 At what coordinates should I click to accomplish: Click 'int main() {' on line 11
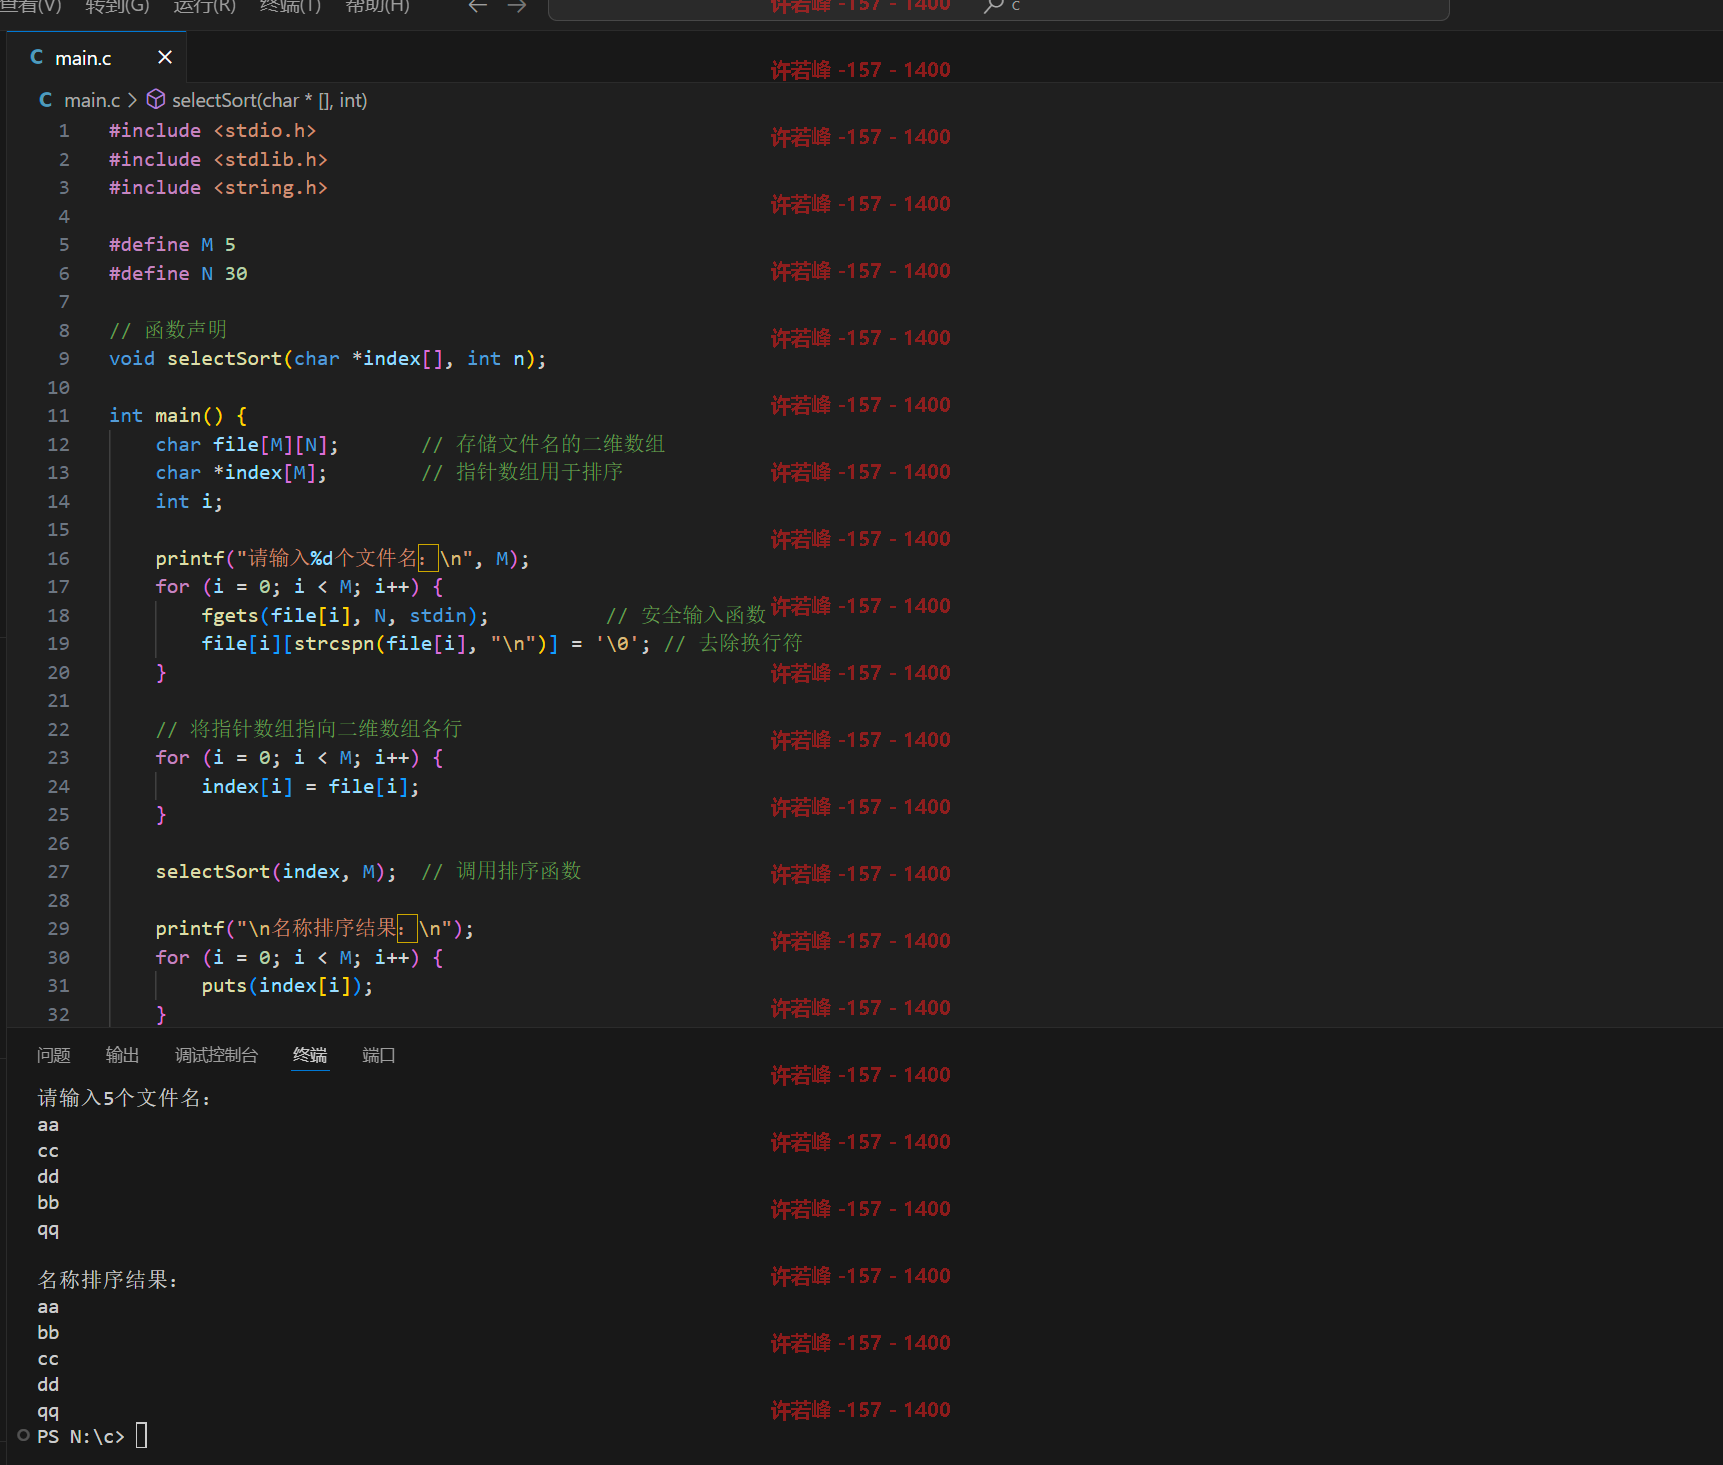click(178, 415)
